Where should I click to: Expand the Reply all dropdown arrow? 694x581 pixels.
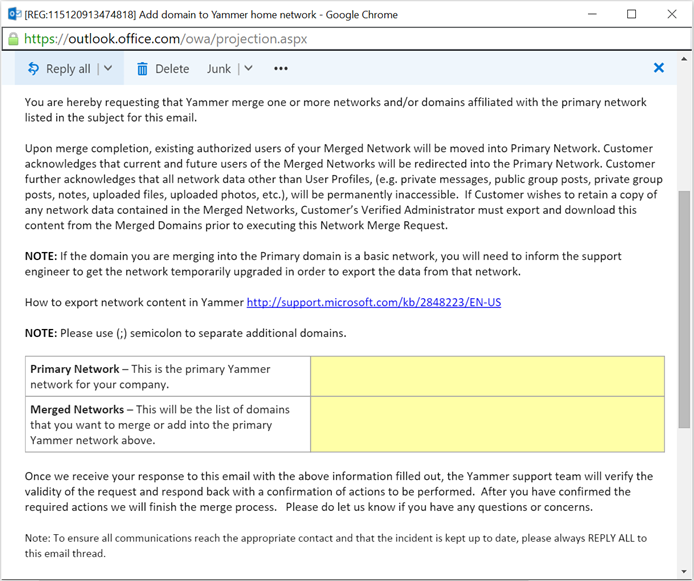pyautogui.click(x=108, y=69)
